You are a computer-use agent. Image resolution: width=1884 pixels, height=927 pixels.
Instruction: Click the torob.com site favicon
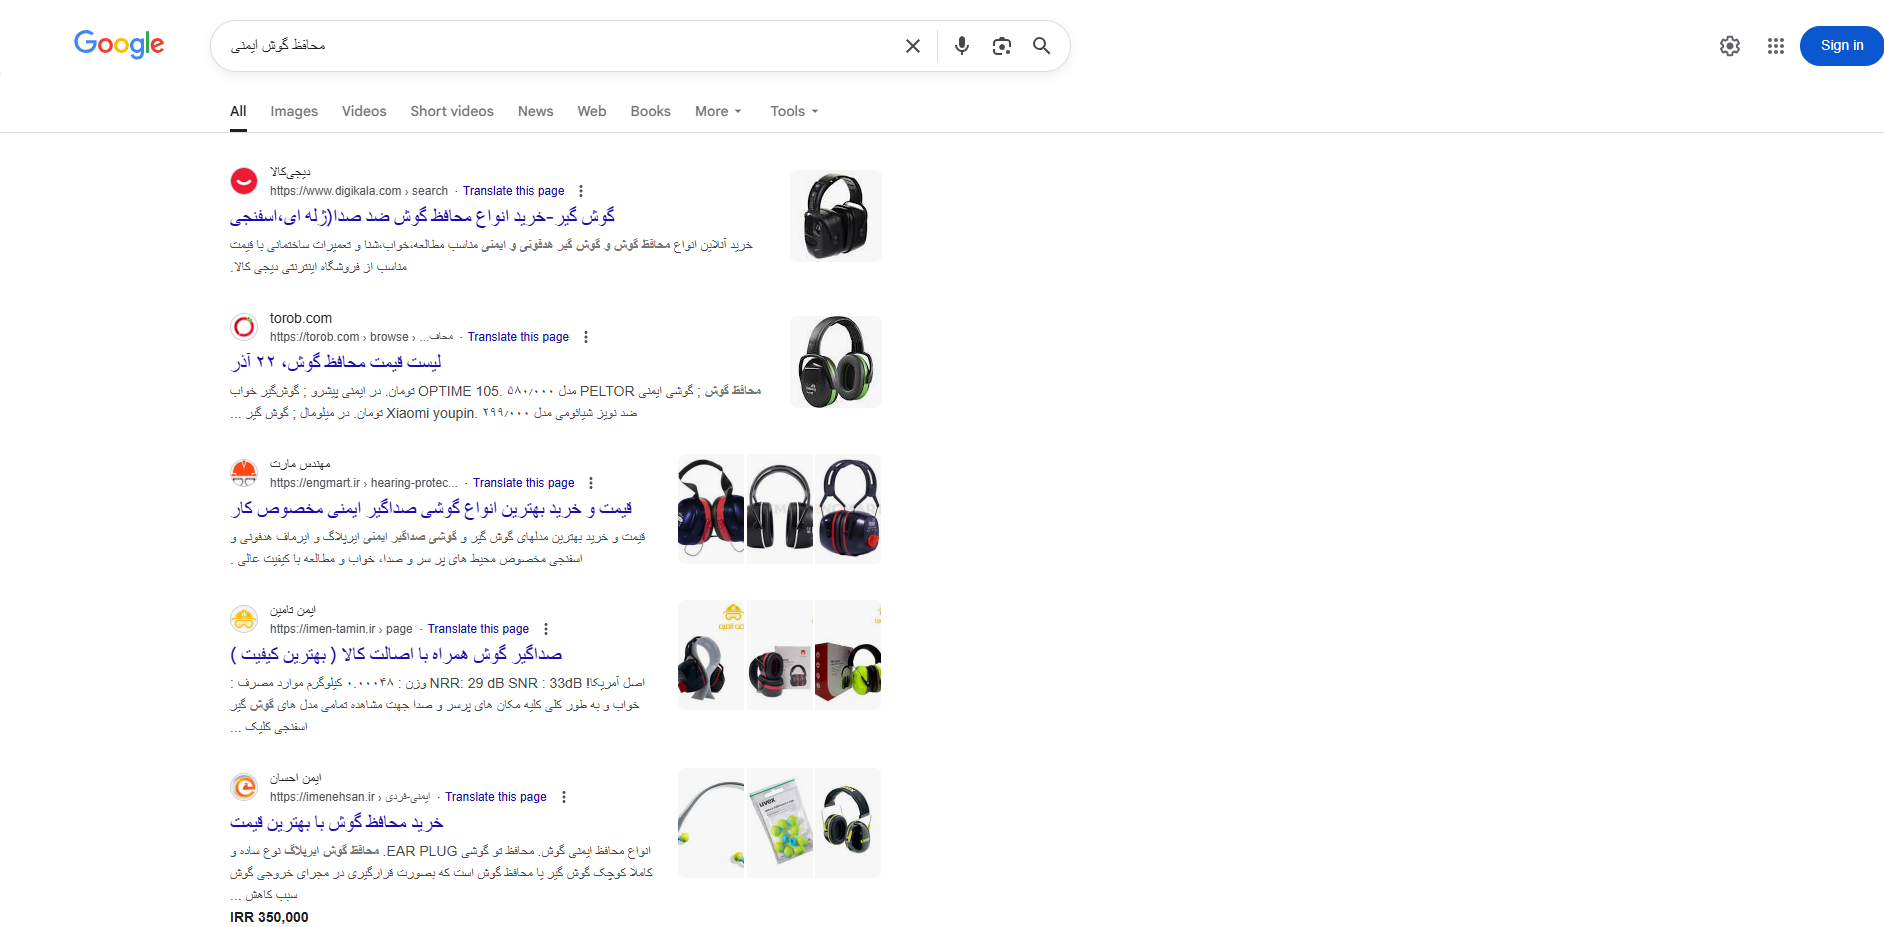pos(244,327)
